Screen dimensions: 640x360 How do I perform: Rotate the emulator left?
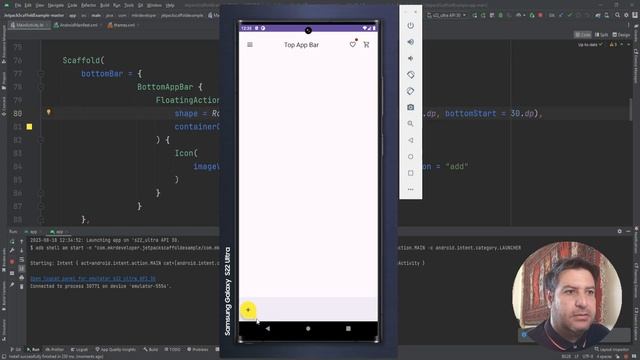pos(411,75)
